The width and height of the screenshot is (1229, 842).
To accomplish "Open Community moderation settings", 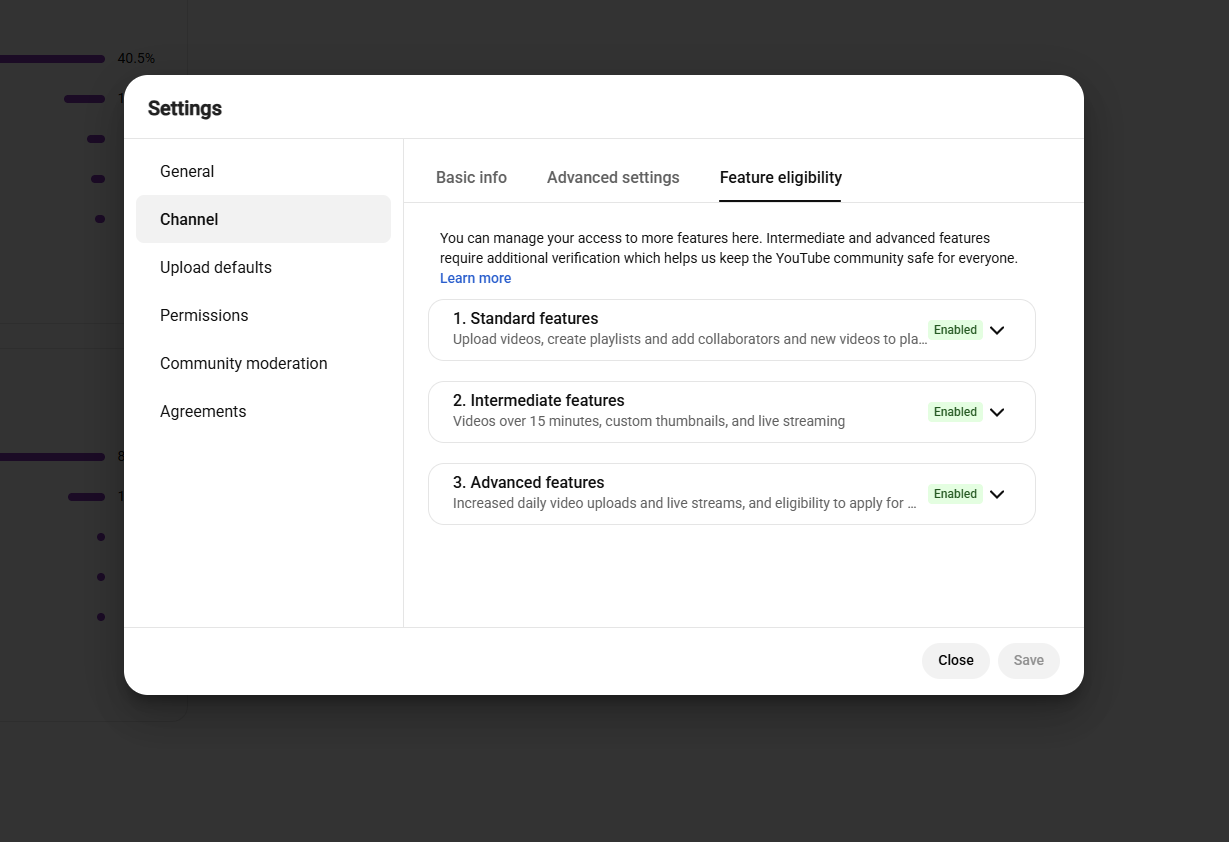I will [x=263, y=363].
